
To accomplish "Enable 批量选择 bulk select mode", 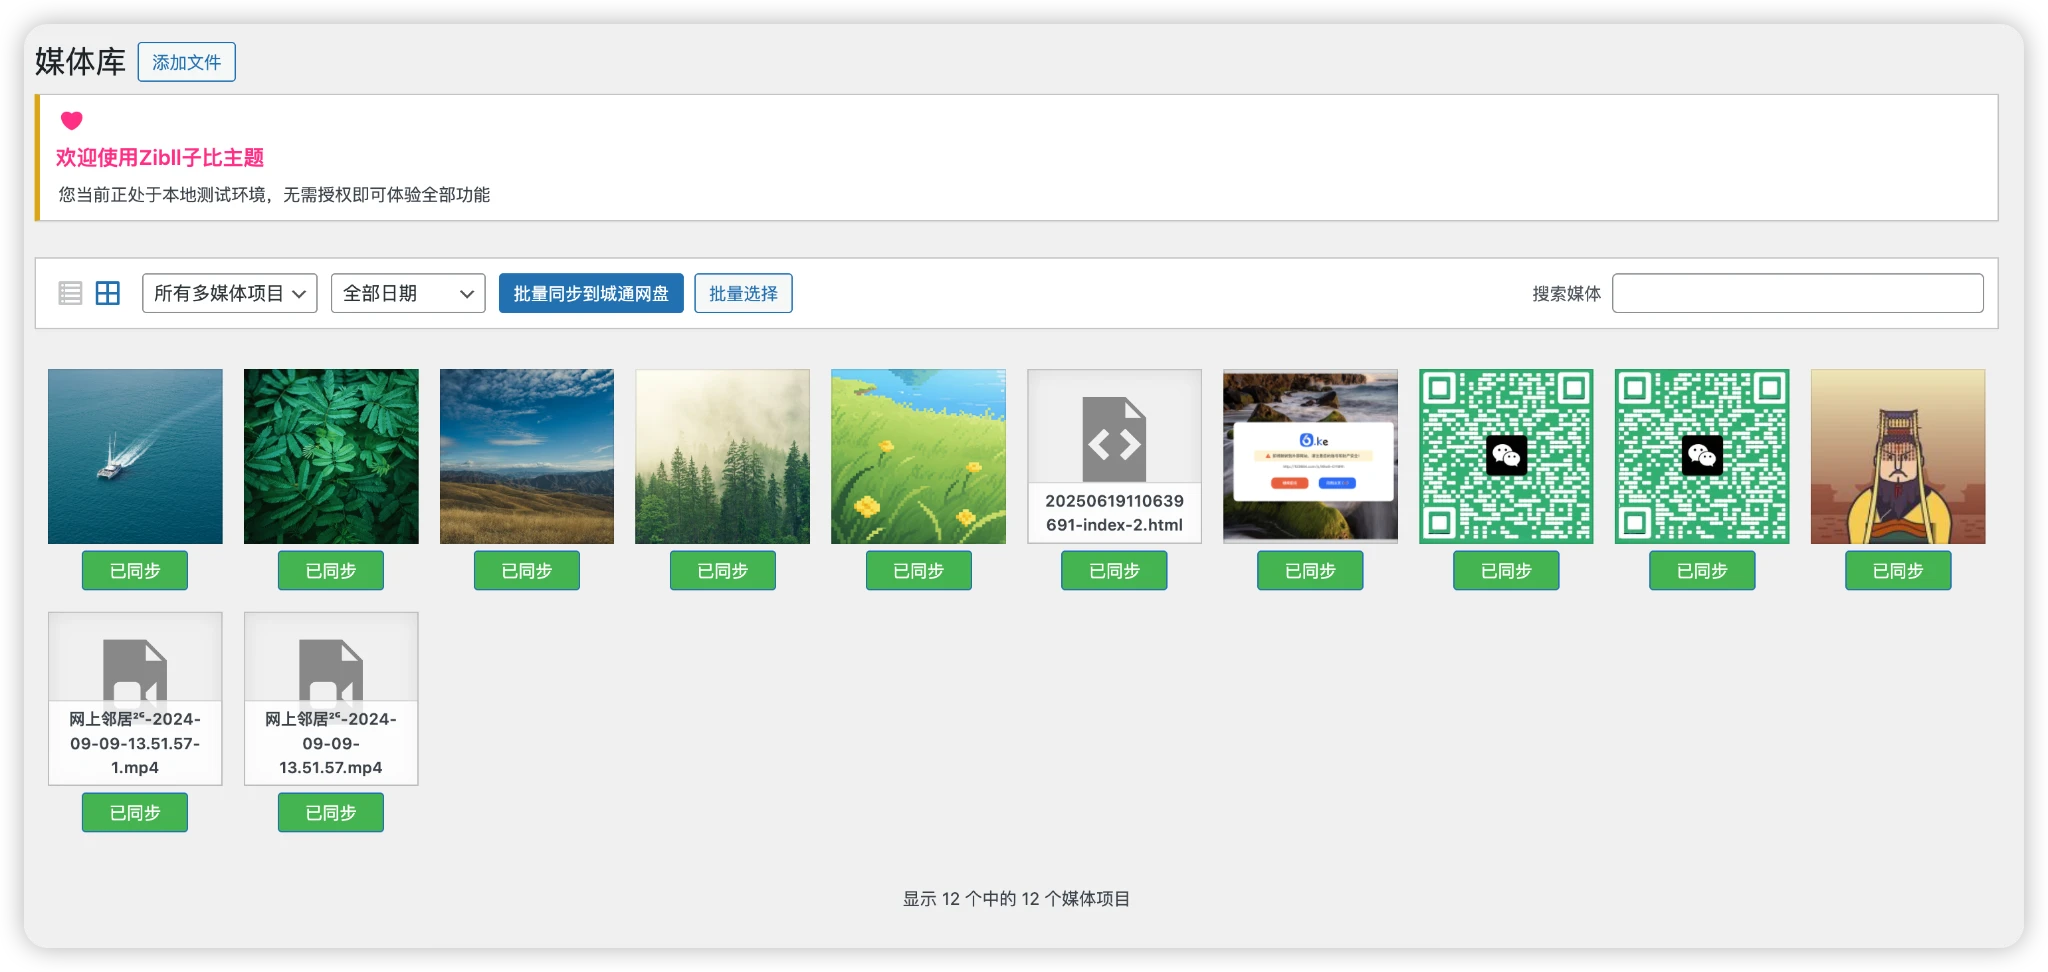I will 743,293.
